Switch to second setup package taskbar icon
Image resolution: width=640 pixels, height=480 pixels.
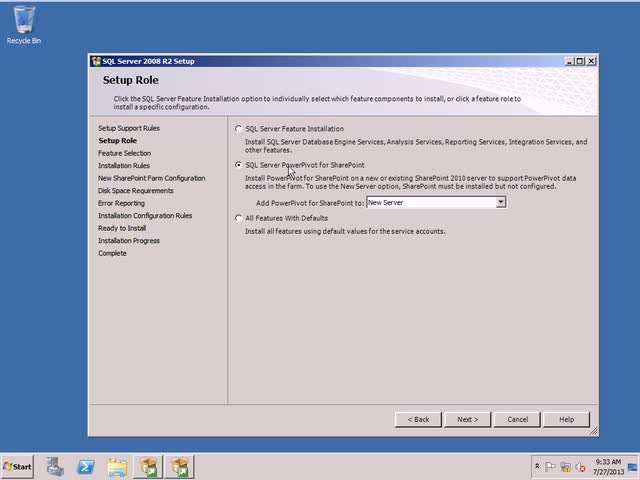(180, 467)
